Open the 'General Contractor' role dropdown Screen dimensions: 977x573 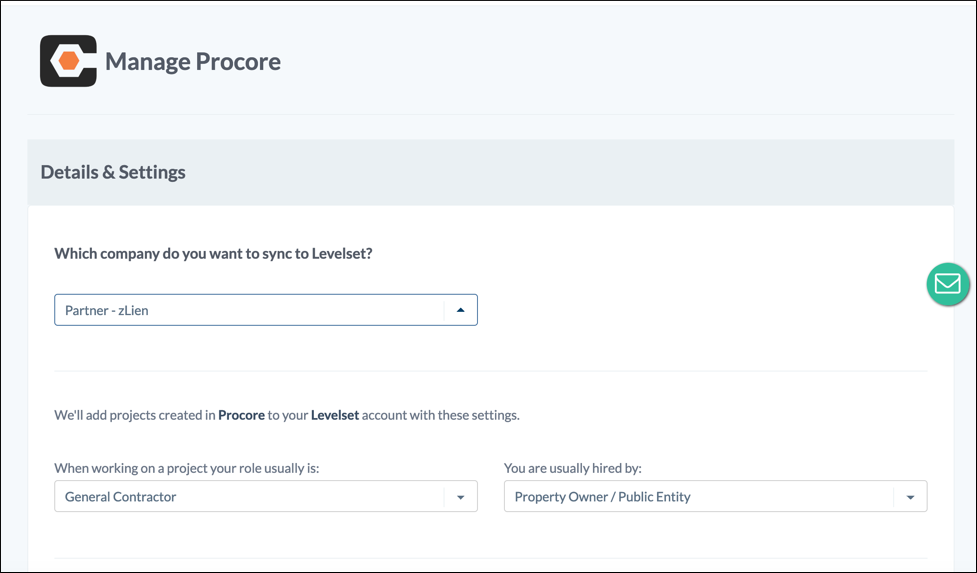pyautogui.click(x=266, y=496)
